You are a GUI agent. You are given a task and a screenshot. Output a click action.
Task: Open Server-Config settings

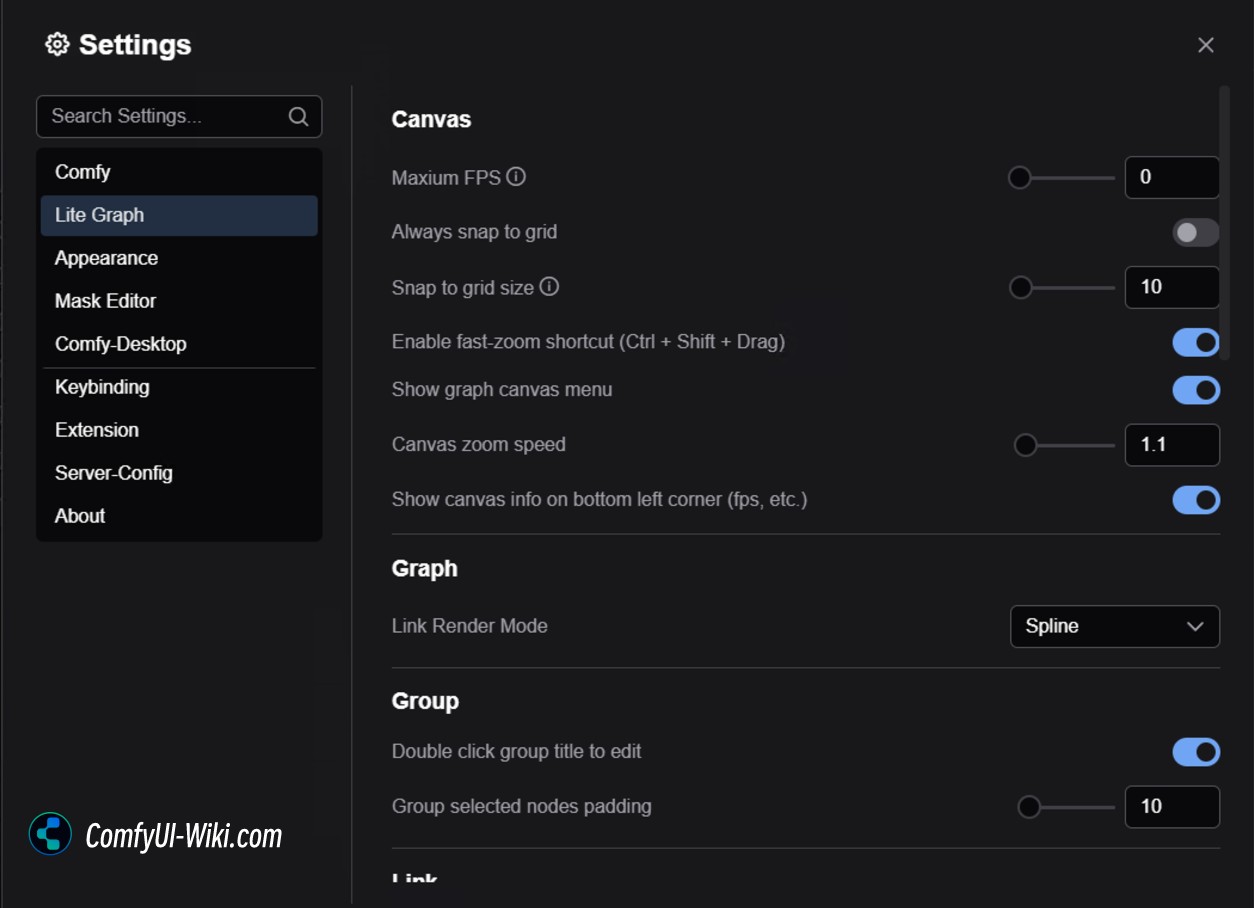coord(179,473)
